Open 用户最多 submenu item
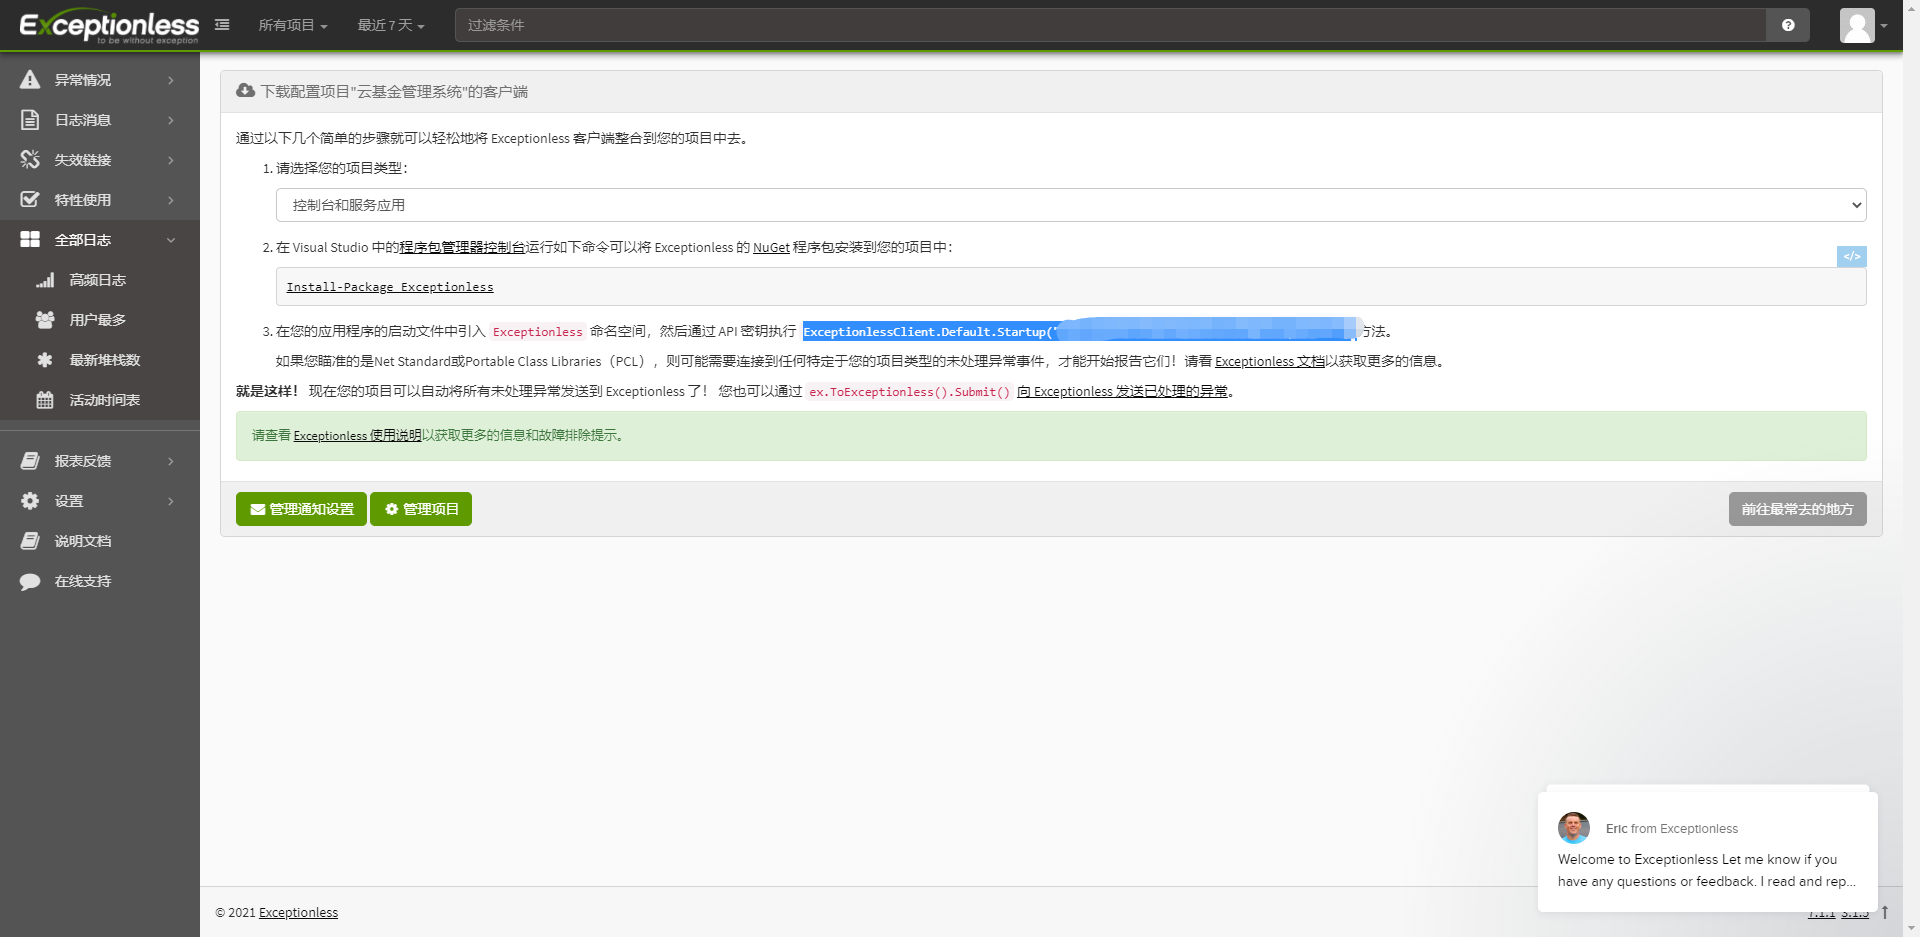The width and height of the screenshot is (1920, 937). 100,320
